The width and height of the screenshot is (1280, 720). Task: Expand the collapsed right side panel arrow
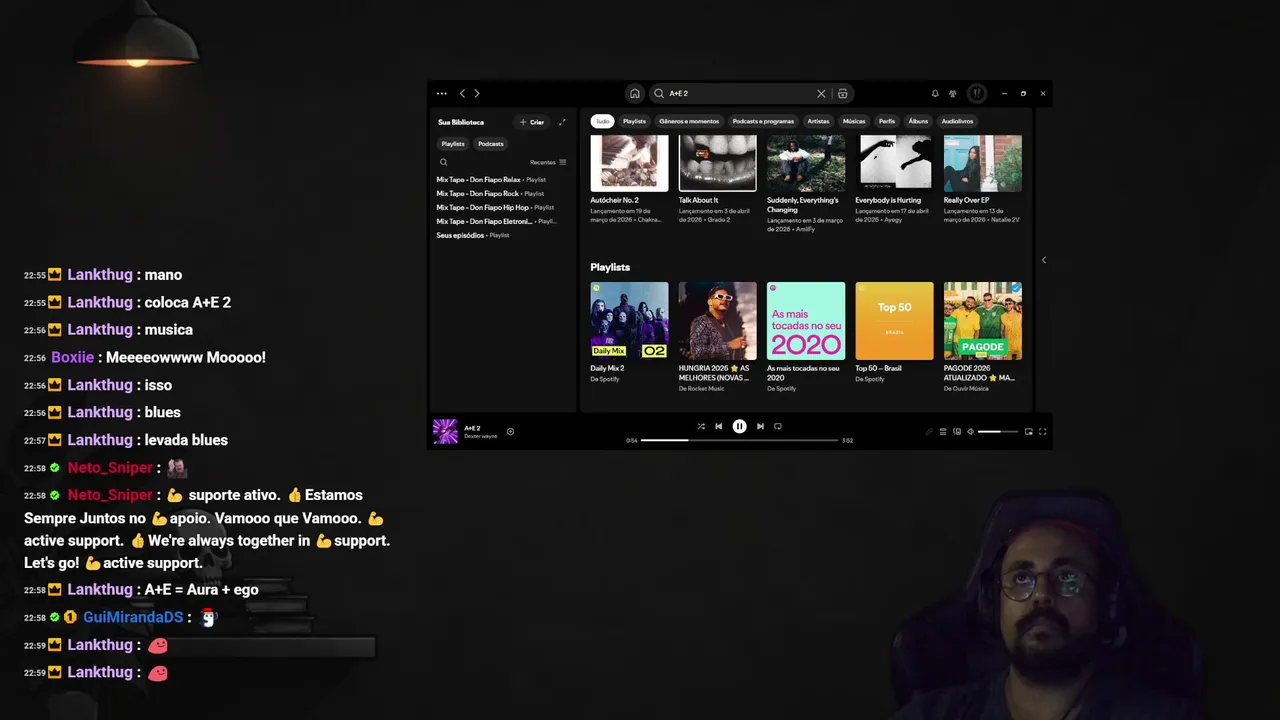tap(1043, 260)
